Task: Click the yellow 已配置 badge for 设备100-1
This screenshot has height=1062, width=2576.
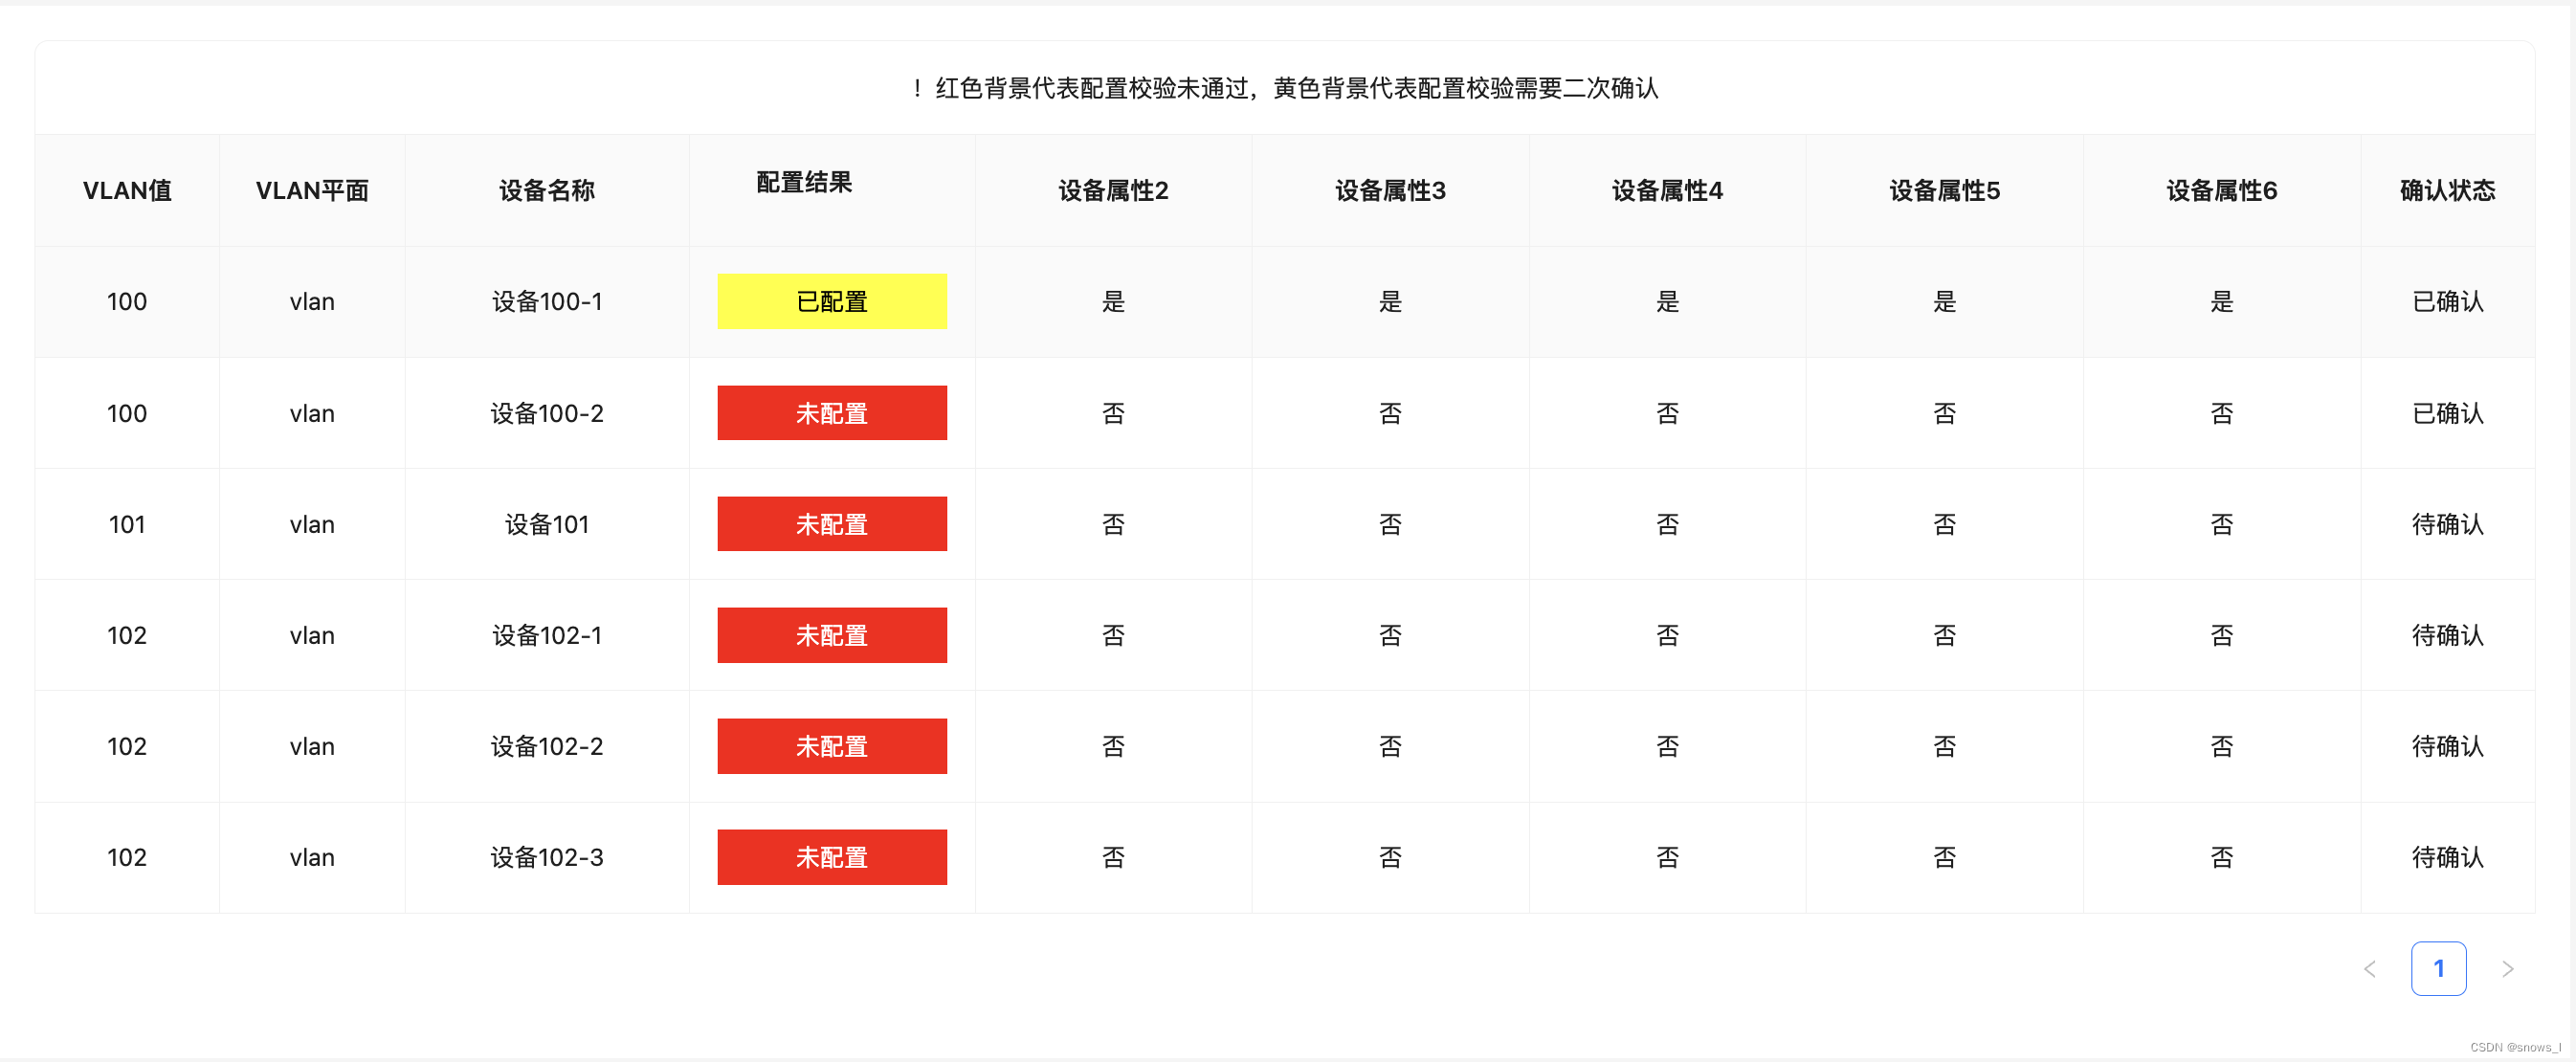Action: point(831,301)
